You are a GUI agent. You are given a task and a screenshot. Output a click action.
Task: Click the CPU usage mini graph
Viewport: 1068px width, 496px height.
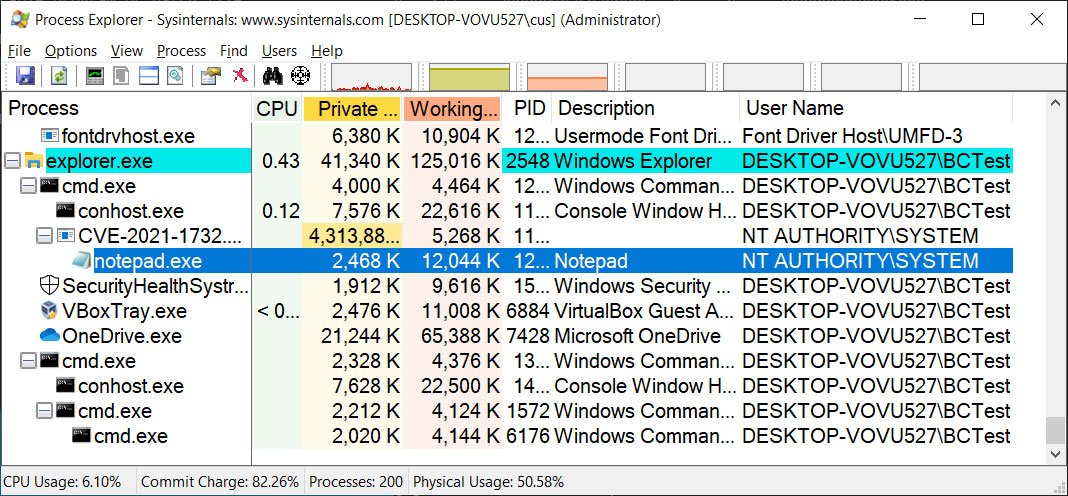371,77
